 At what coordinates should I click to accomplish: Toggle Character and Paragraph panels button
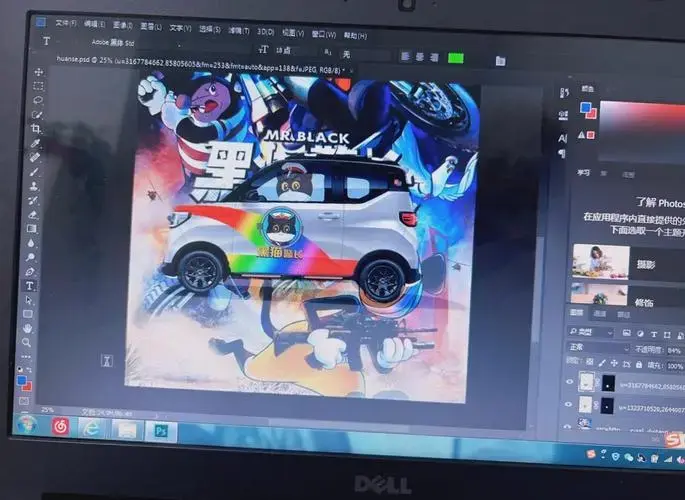(501, 61)
